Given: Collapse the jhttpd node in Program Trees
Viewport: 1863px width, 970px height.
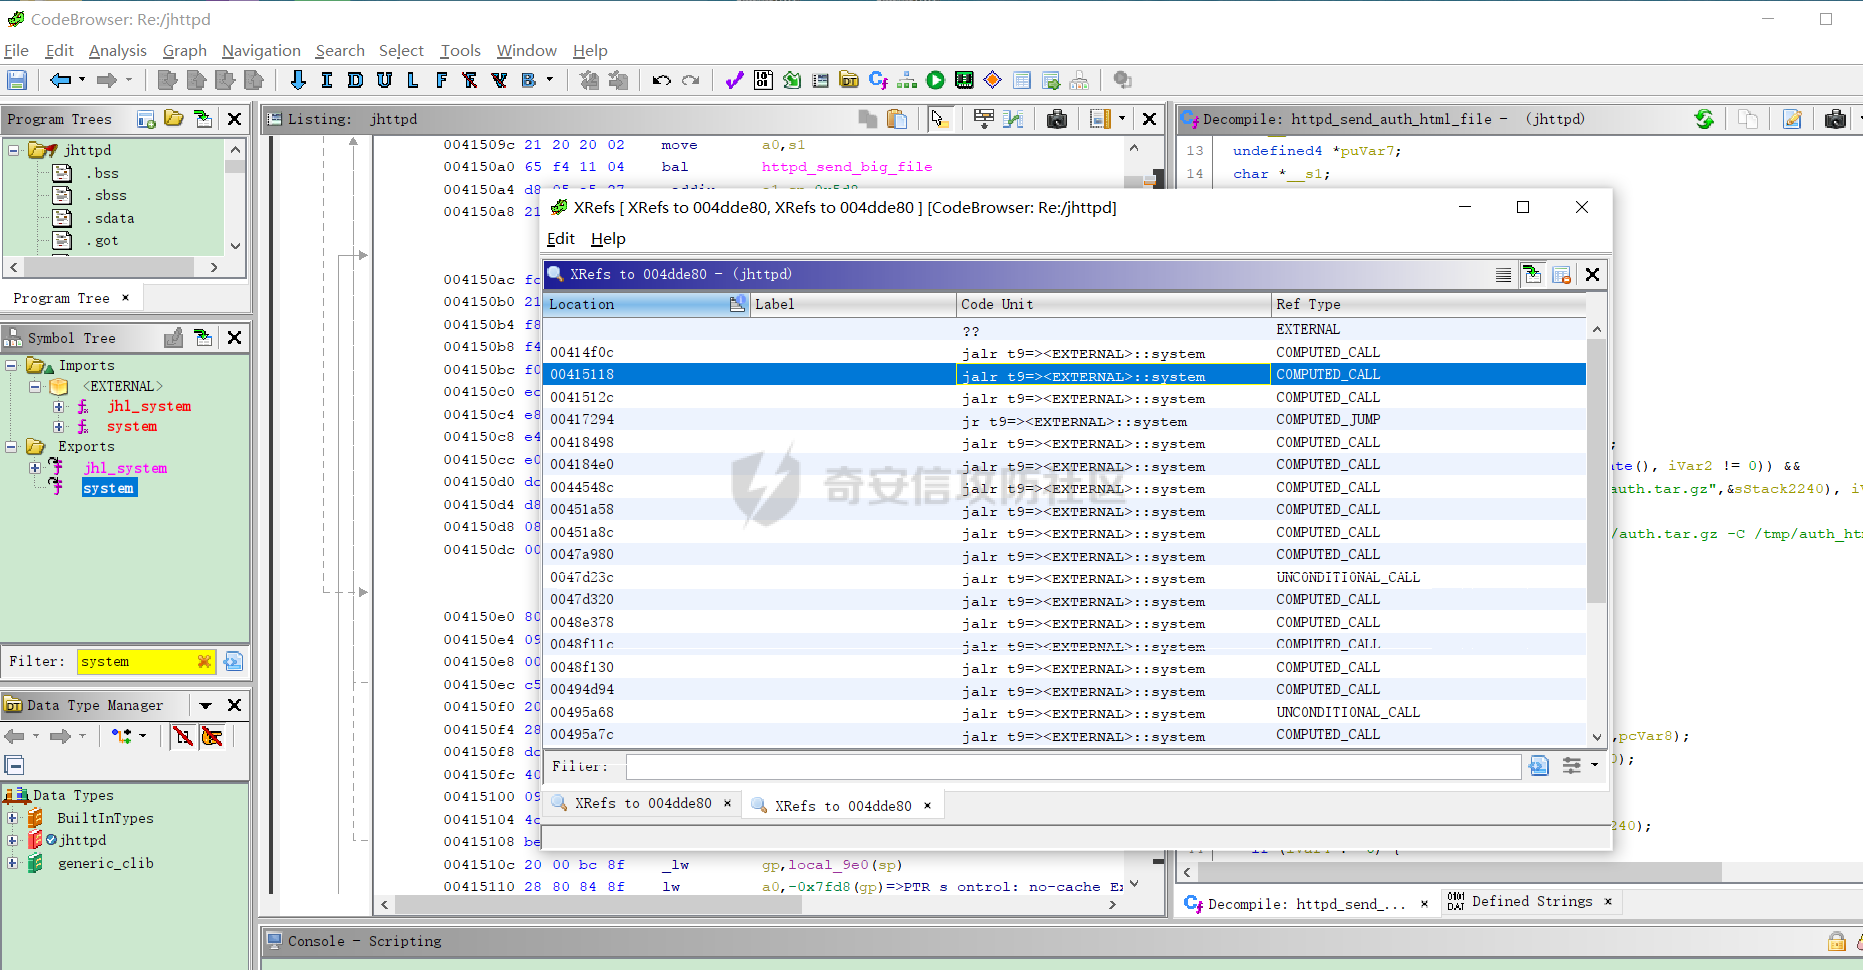Looking at the screenshot, I should (x=14, y=150).
